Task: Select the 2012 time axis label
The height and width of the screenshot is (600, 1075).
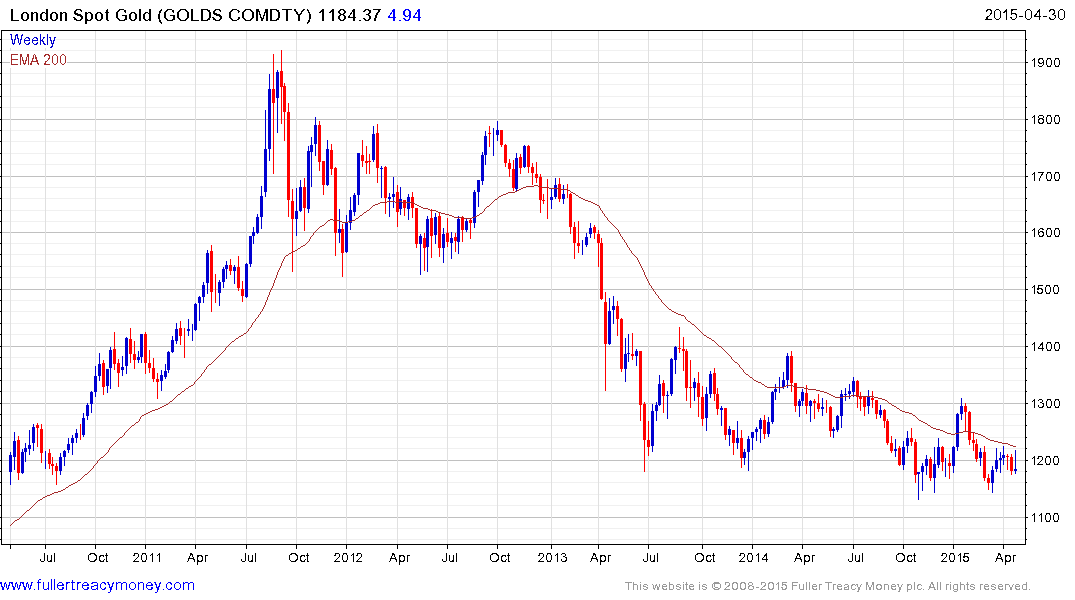Action: (348, 557)
